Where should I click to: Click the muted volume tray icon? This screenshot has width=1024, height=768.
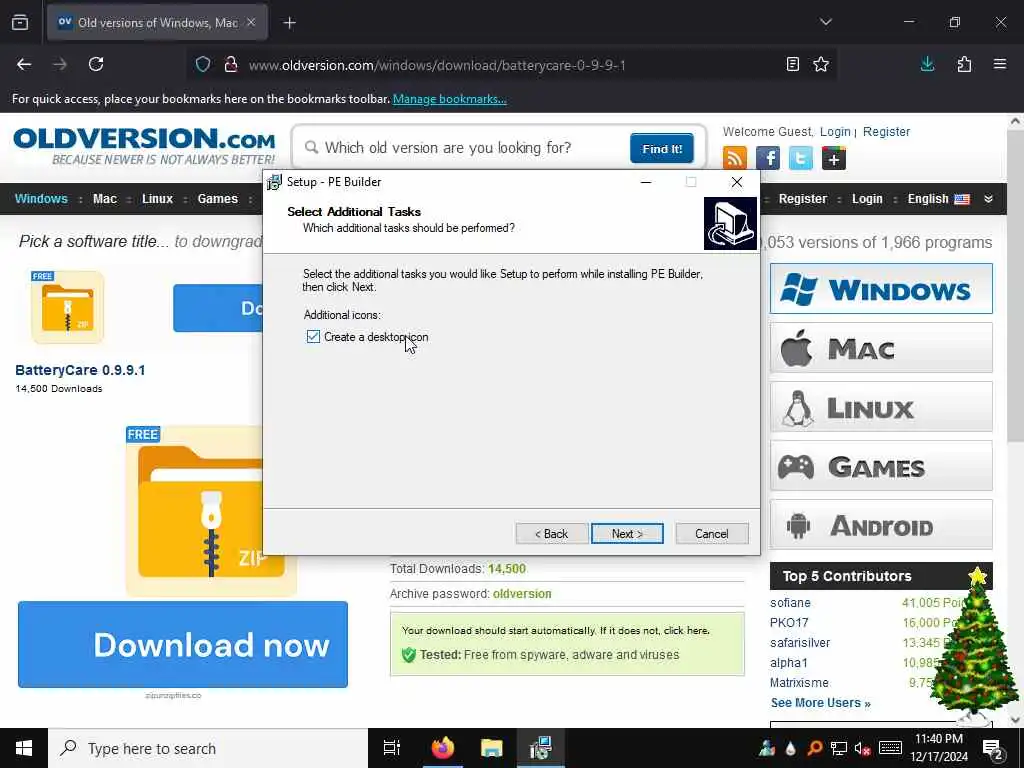862,748
